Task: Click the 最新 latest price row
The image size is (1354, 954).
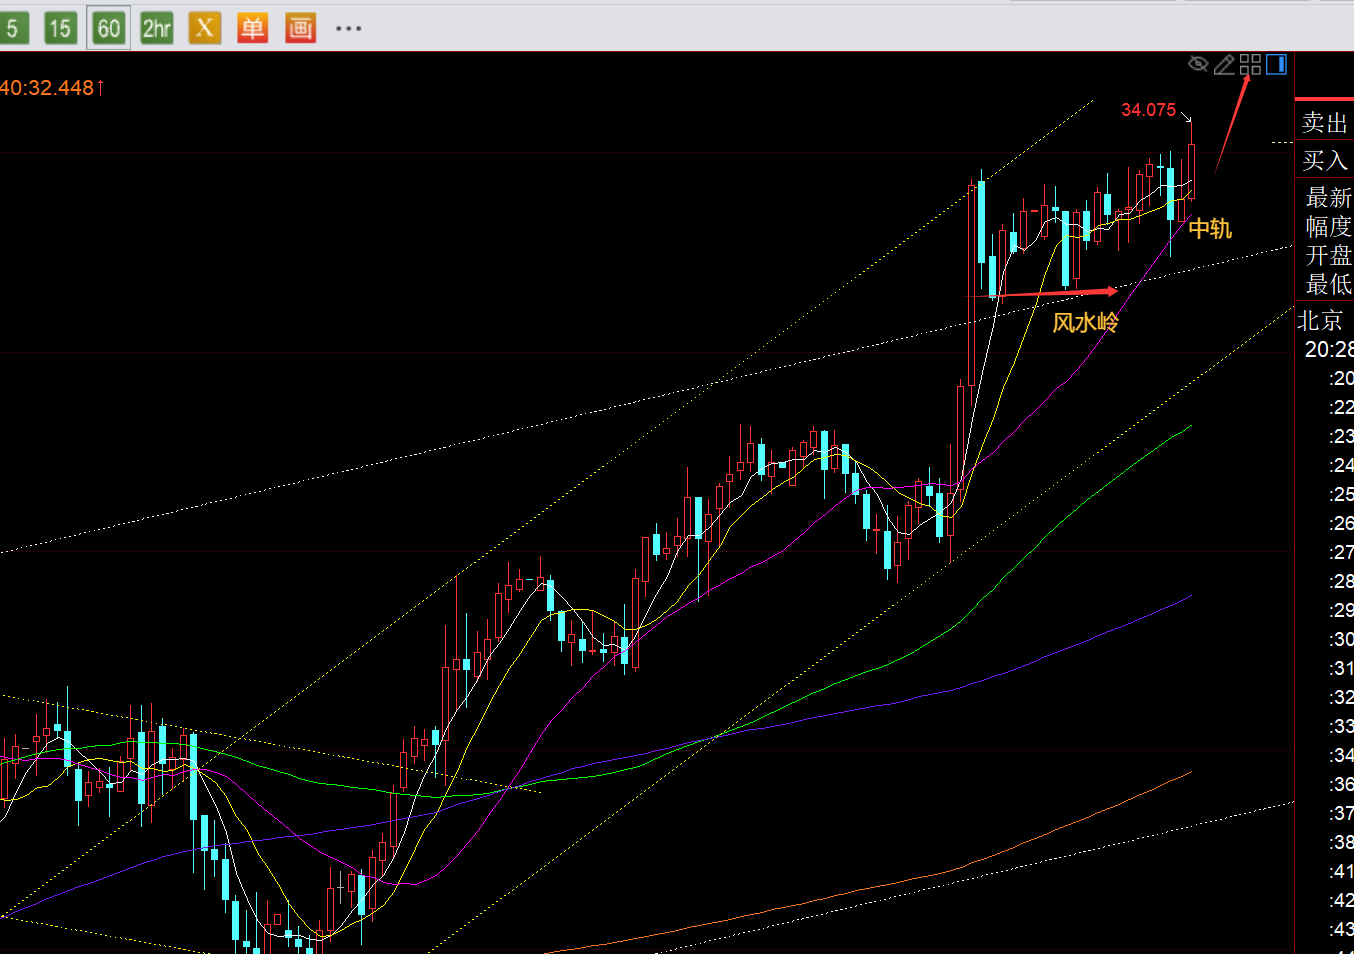Action: point(1328,197)
